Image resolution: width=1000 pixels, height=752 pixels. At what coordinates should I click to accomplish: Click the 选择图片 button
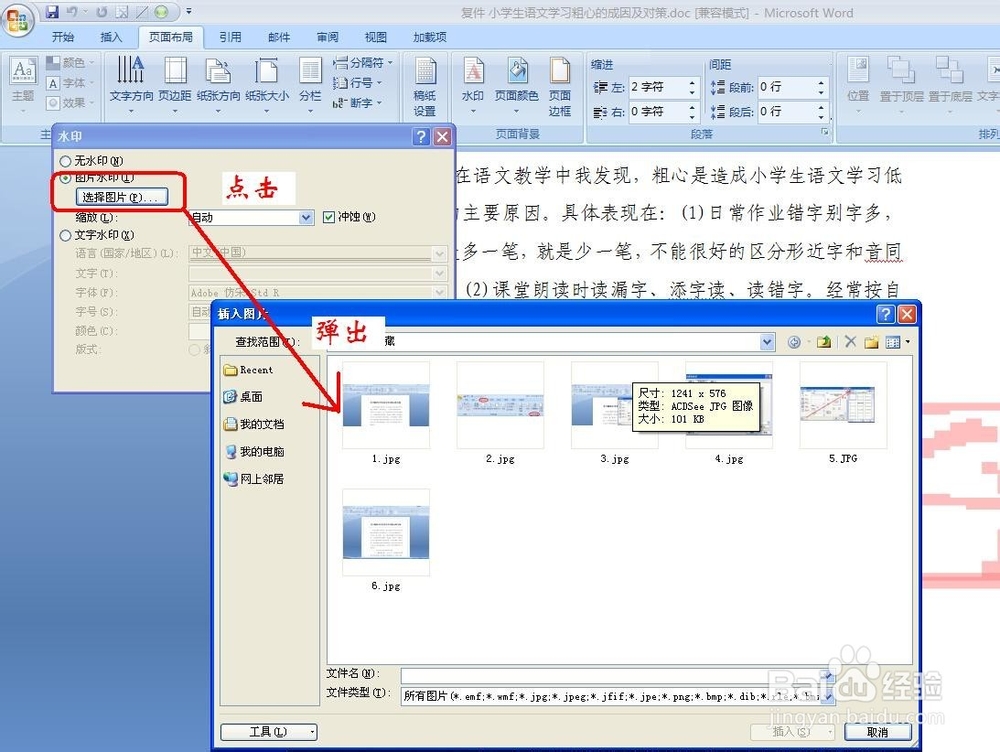click(x=121, y=198)
